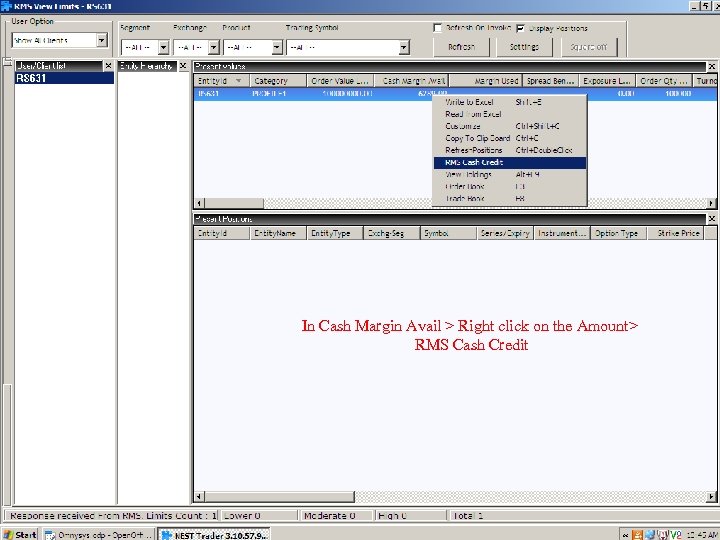
Task: Close the User/Client List panel
Action: 108,66
